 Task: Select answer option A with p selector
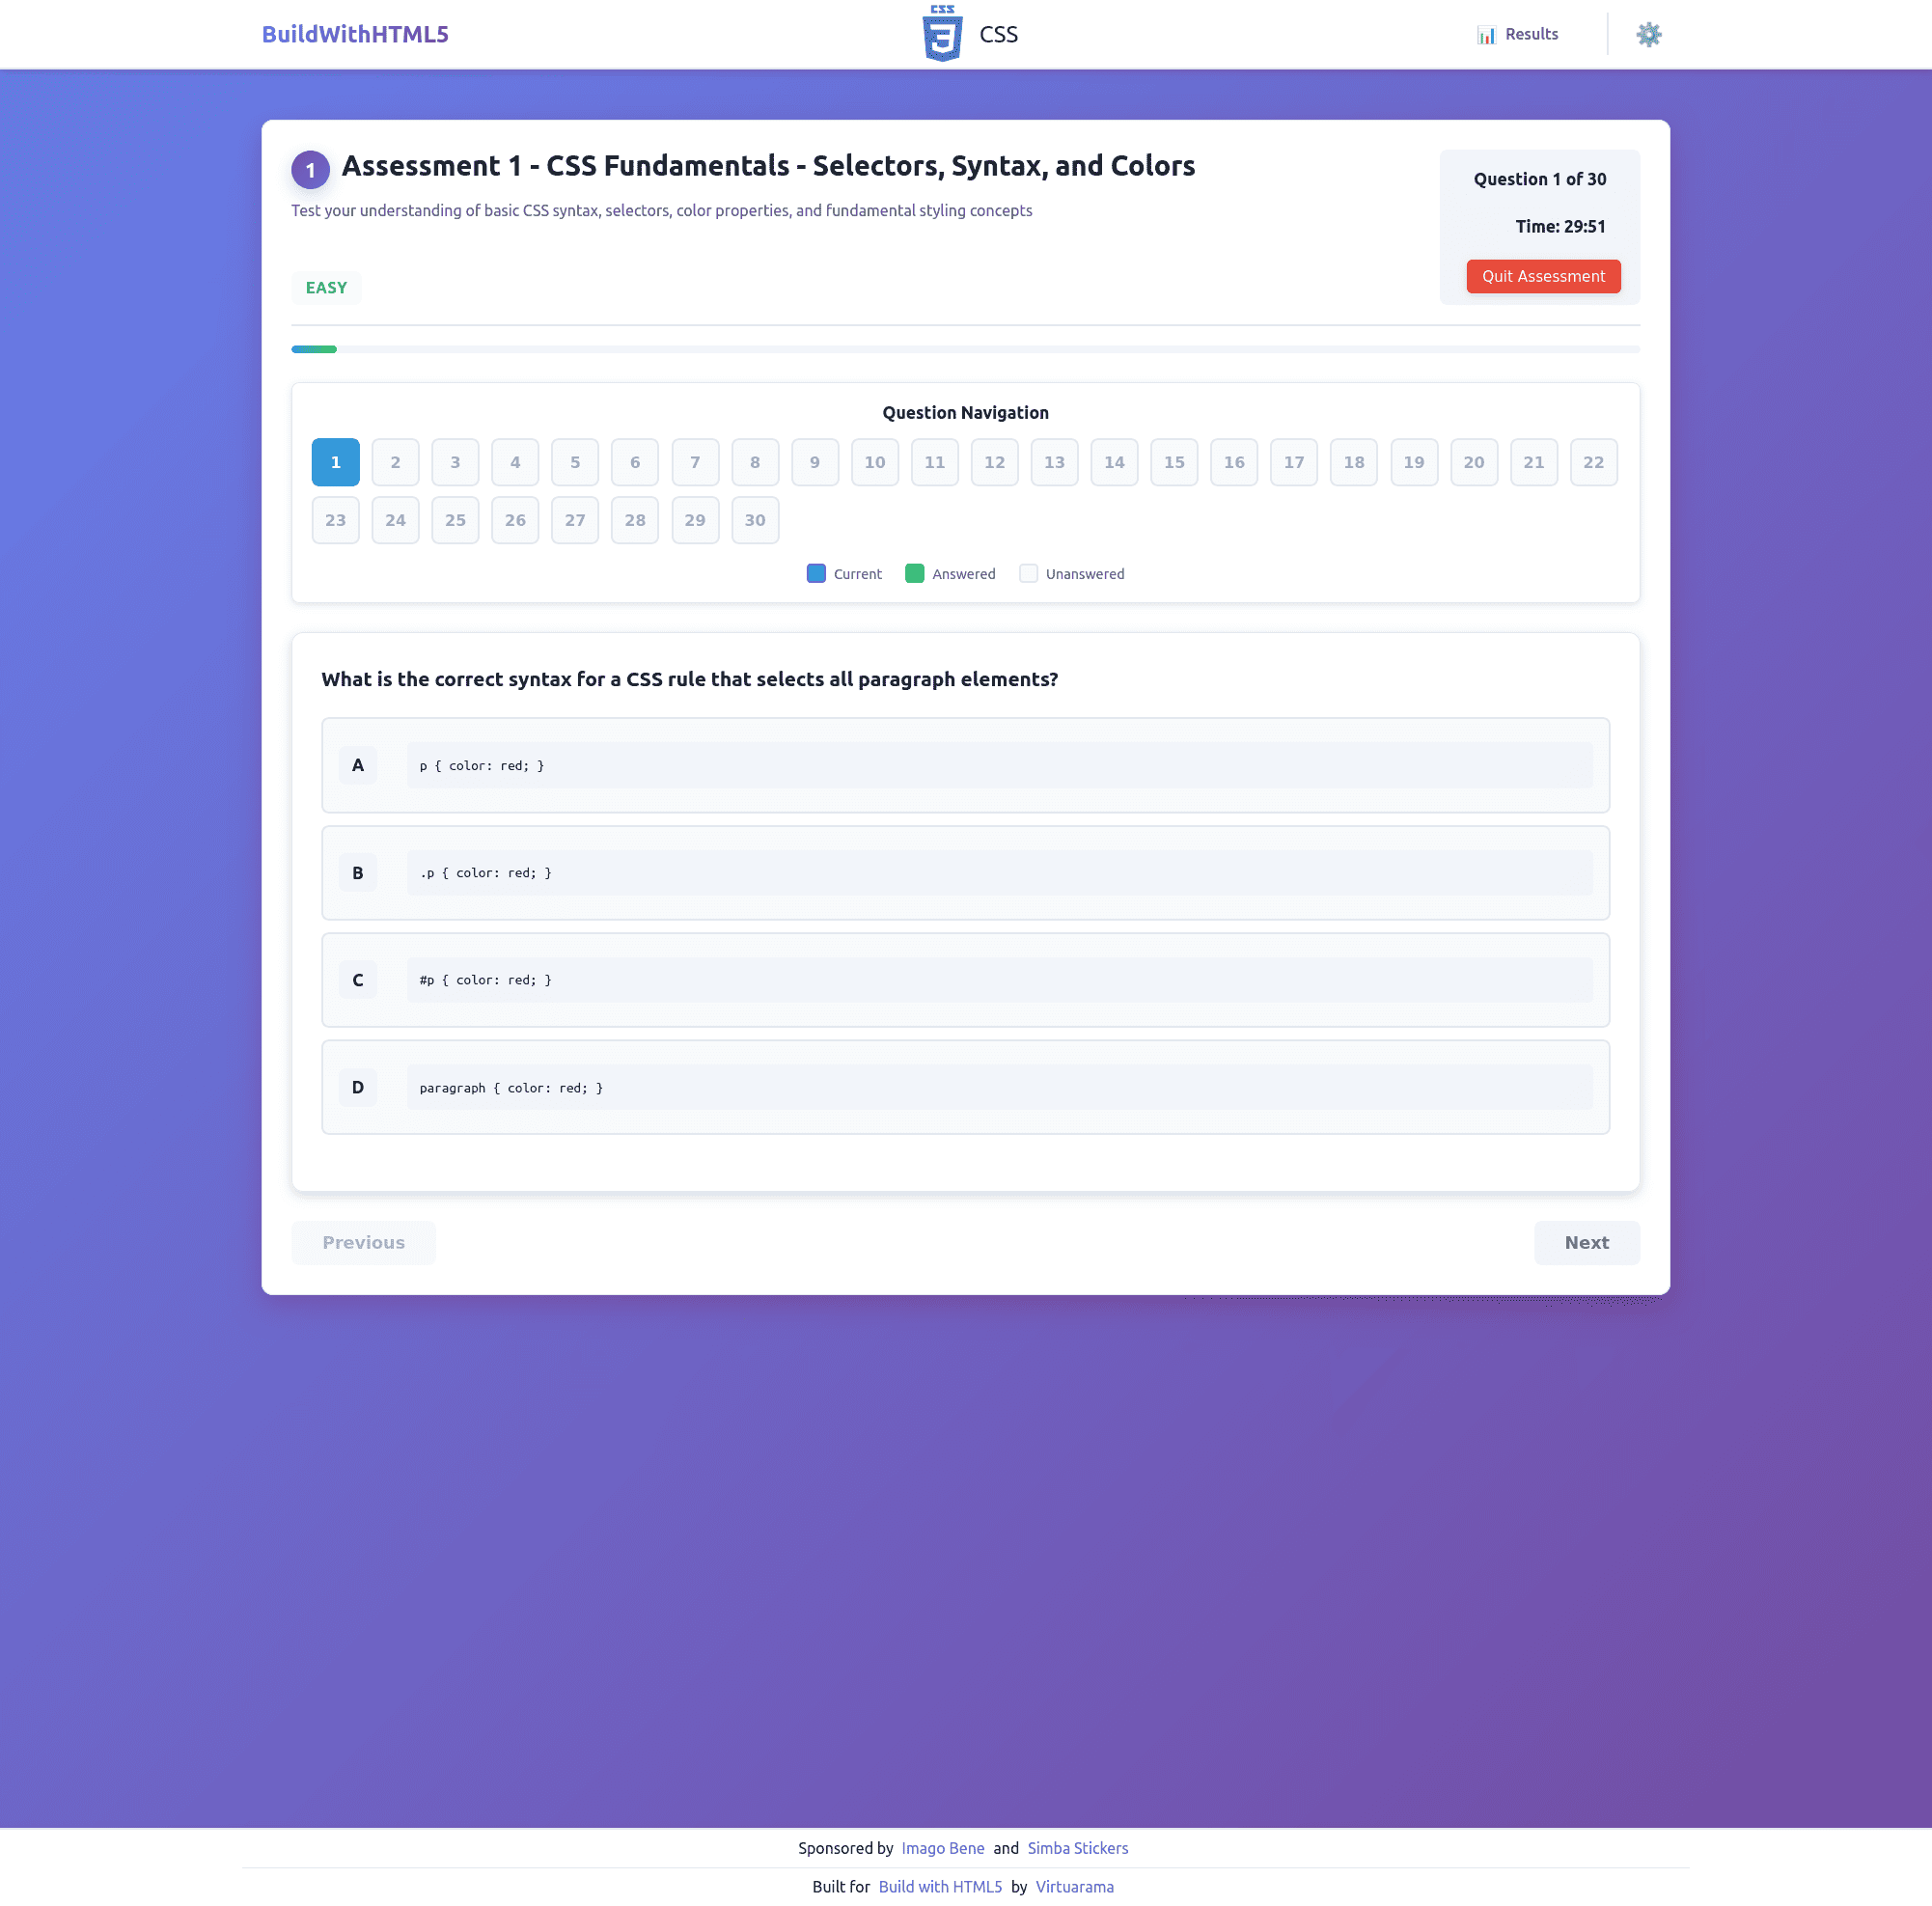pos(965,765)
